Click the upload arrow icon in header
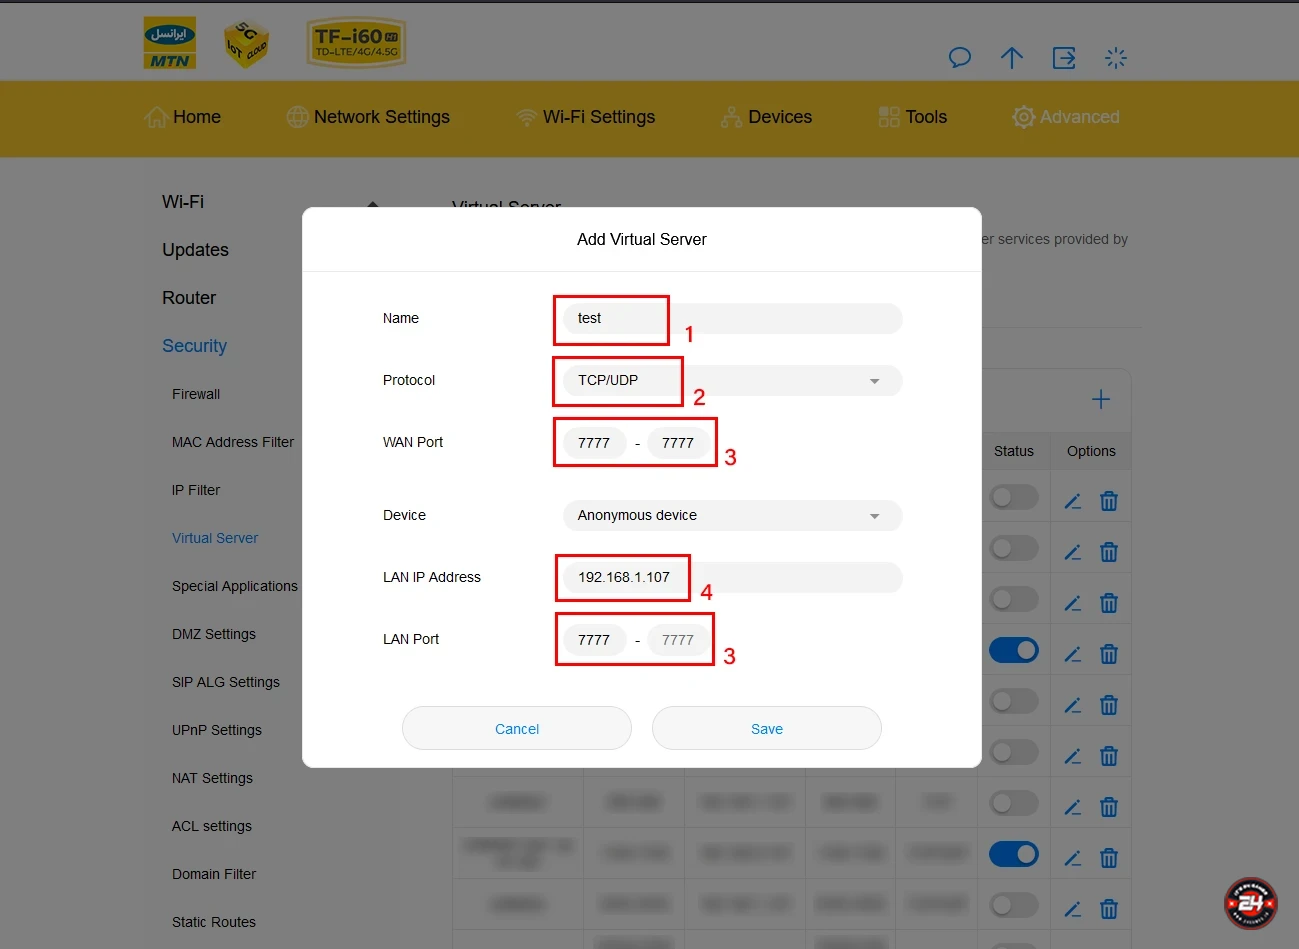Screen dimensions: 1299x949 1012,58
